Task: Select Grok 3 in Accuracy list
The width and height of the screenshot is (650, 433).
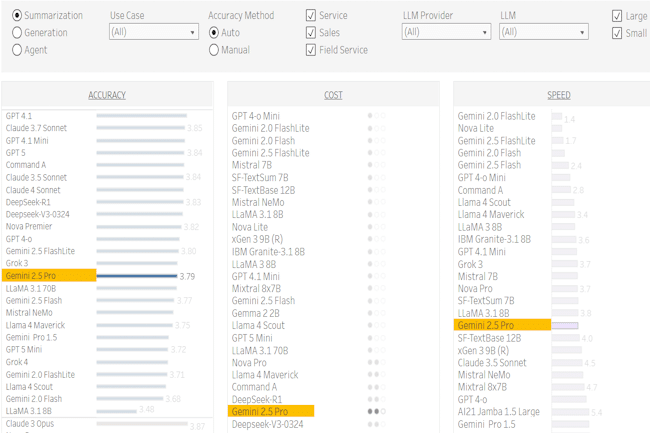Action: 17,263
